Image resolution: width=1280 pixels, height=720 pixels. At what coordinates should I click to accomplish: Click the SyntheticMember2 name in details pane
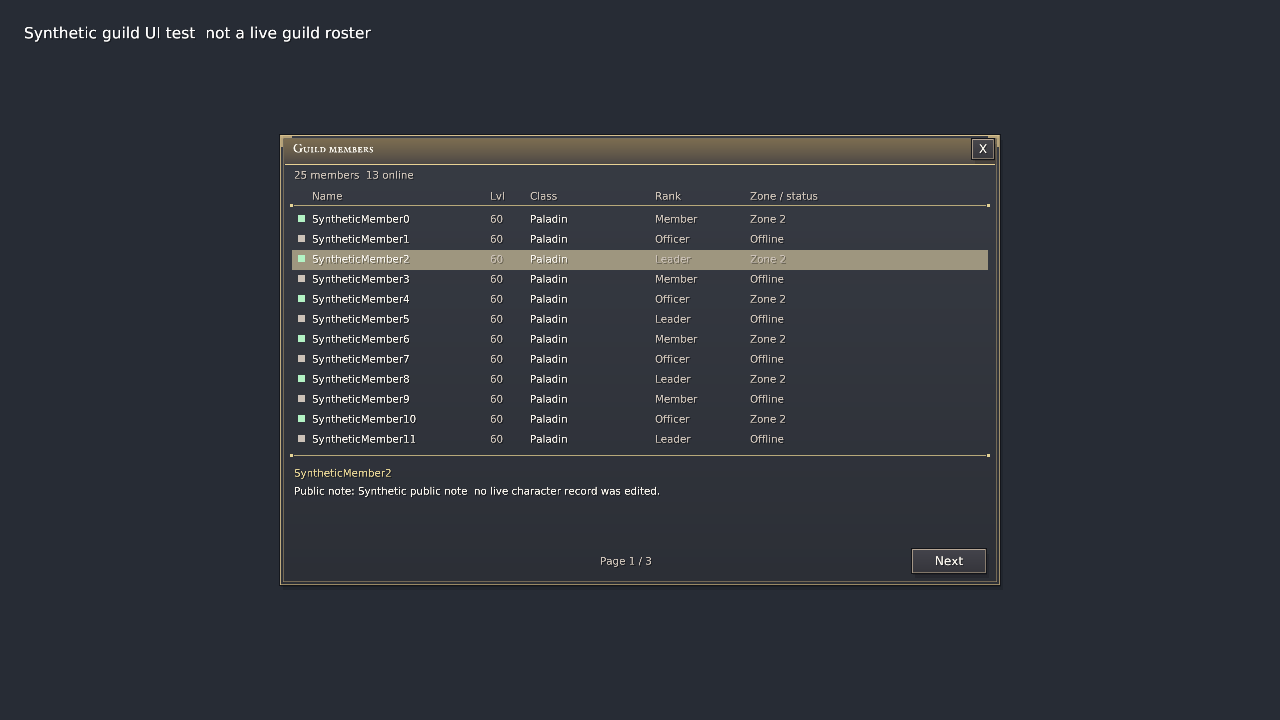tap(343, 473)
